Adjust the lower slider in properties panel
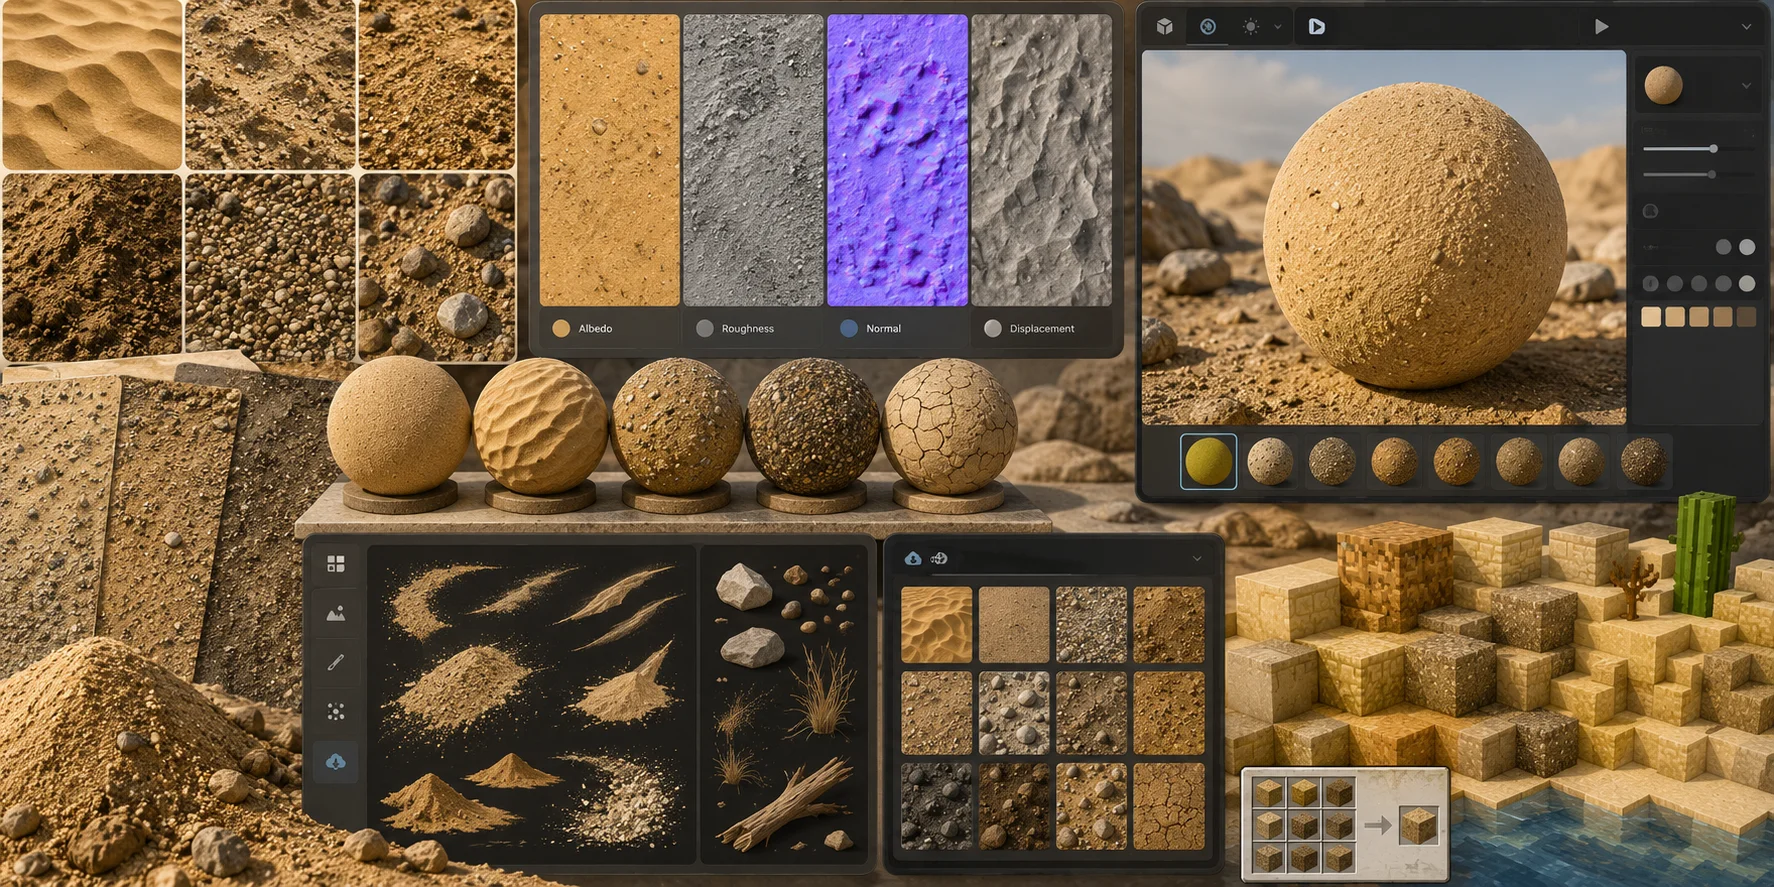Viewport: 1774px width, 887px height. coord(1698,174)
